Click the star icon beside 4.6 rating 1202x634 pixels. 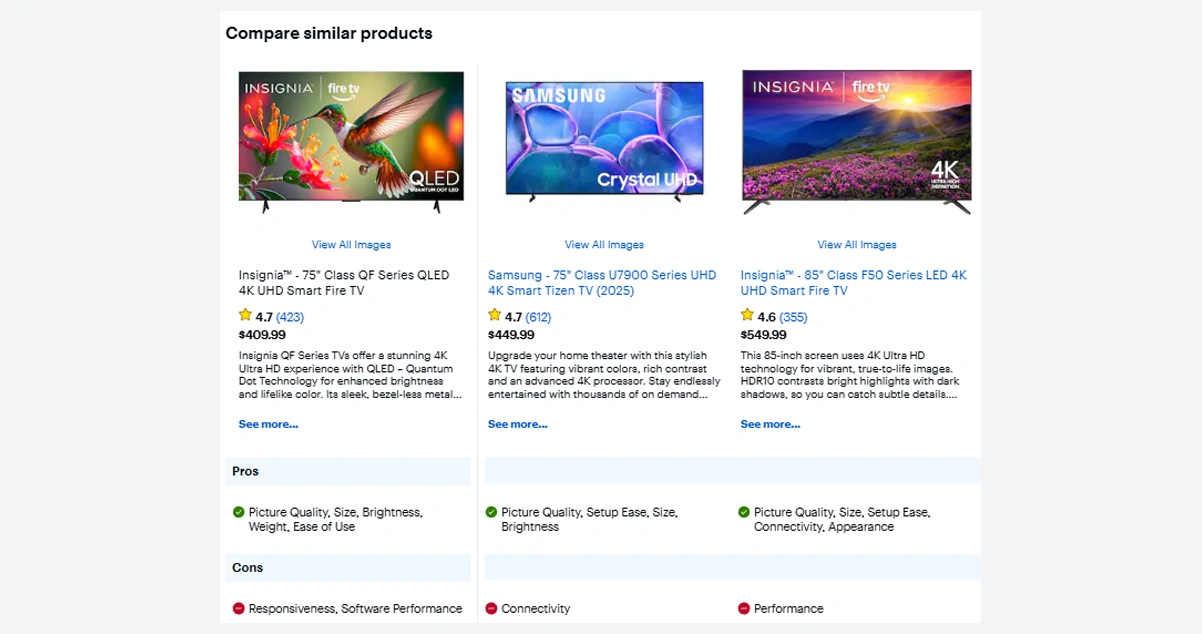[x=747, y=316]
